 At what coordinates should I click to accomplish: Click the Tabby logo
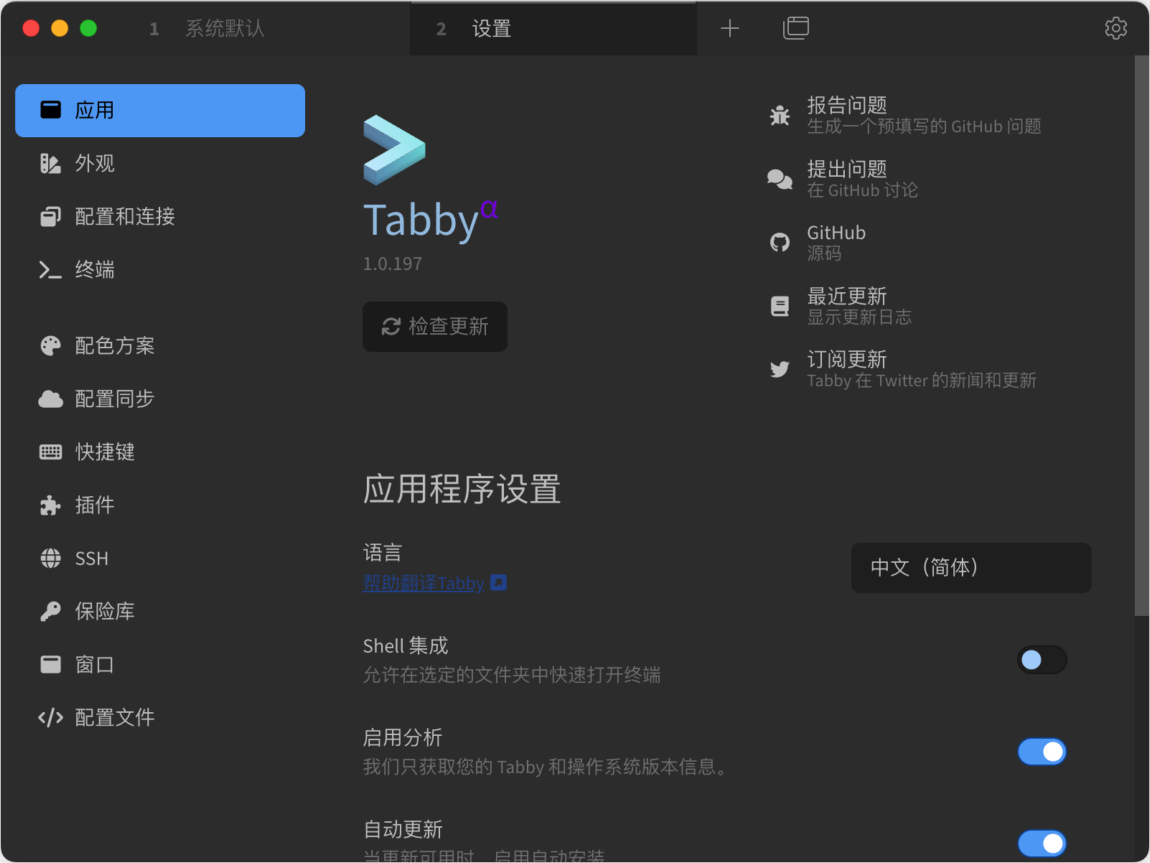[395, 150]
